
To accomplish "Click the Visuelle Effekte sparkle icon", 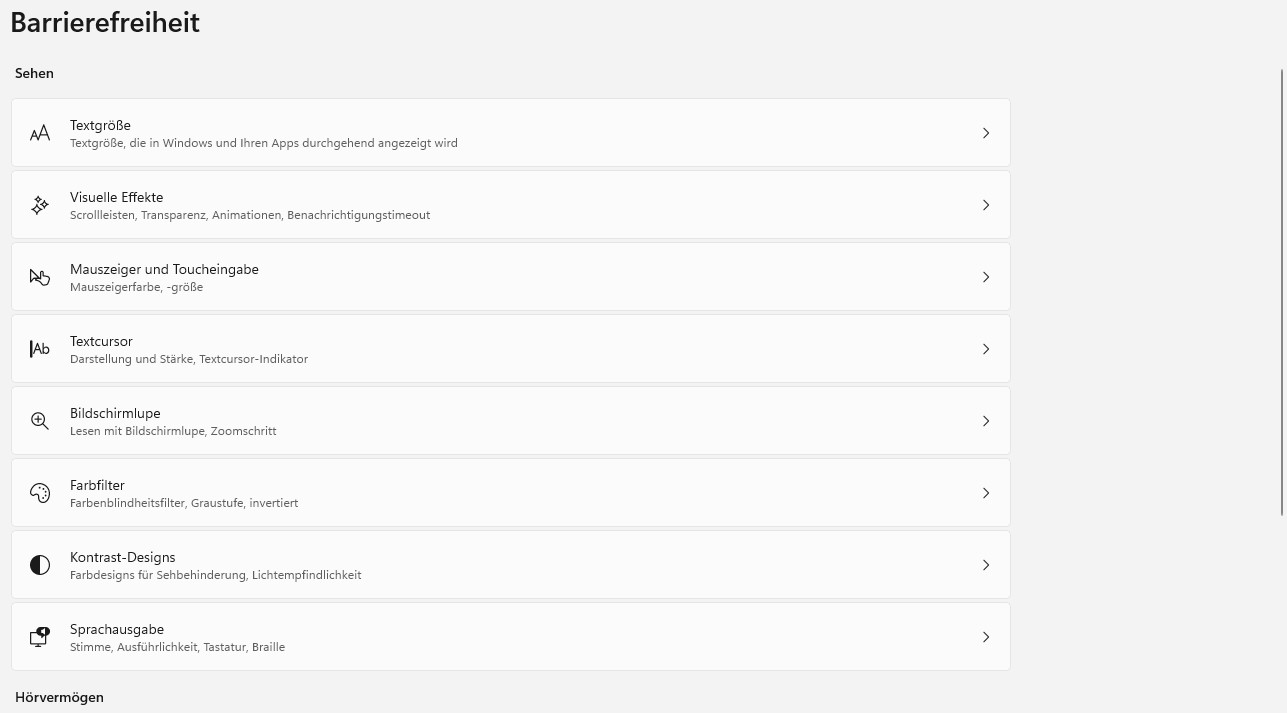I will coord(40,205).
